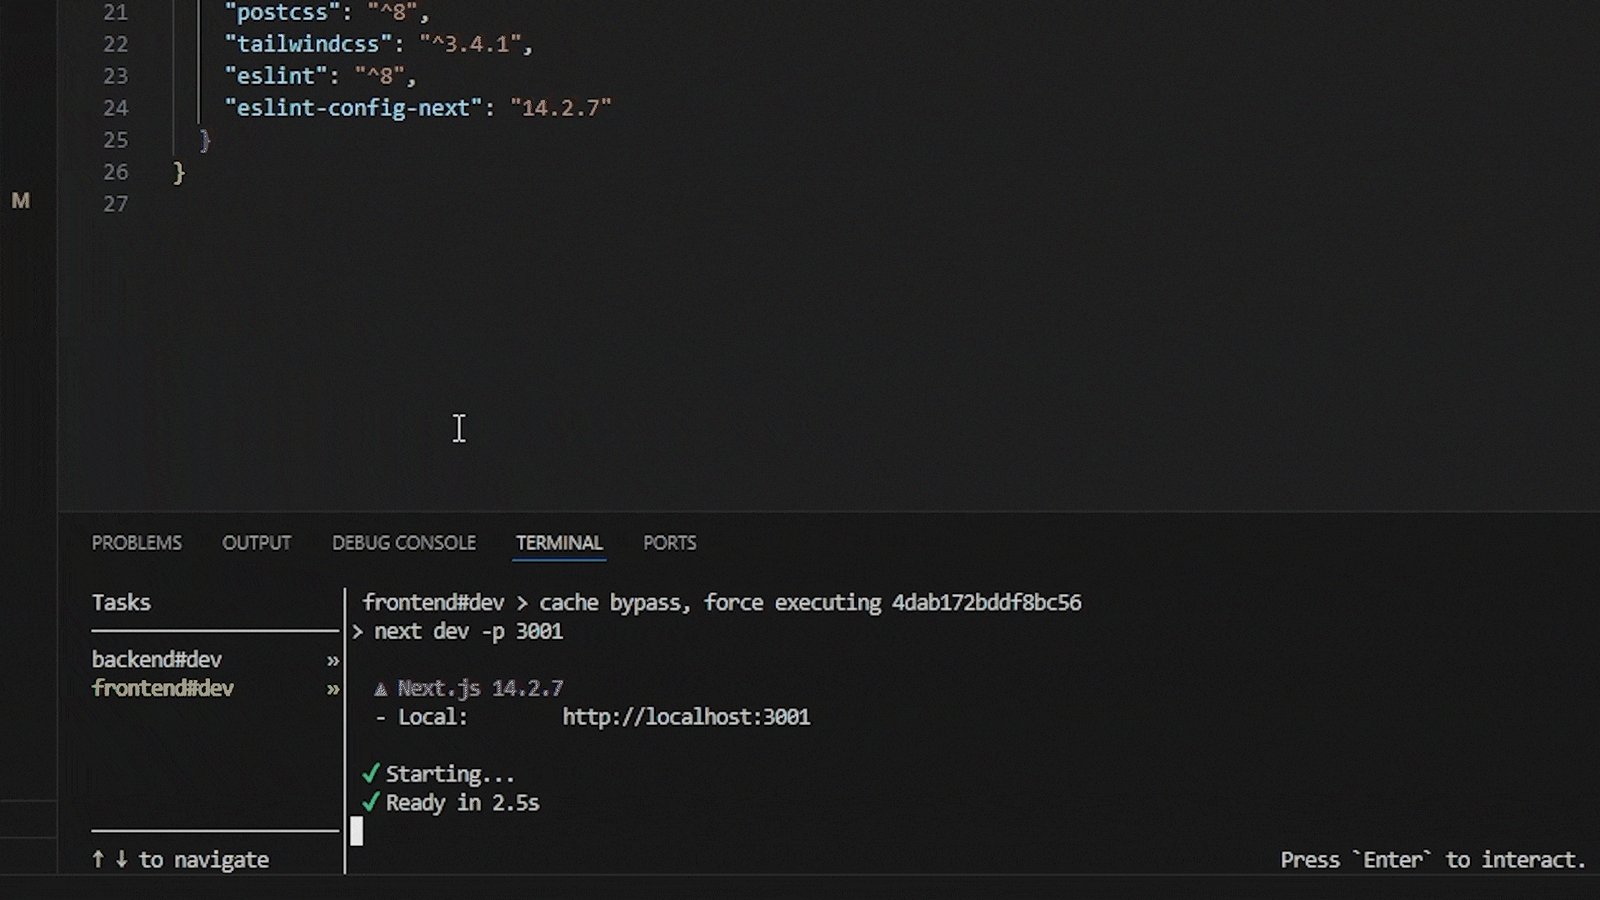Click line number 24 in the gutter
The height and width of the screenshot is (900, 1600).
pos(115,108)
